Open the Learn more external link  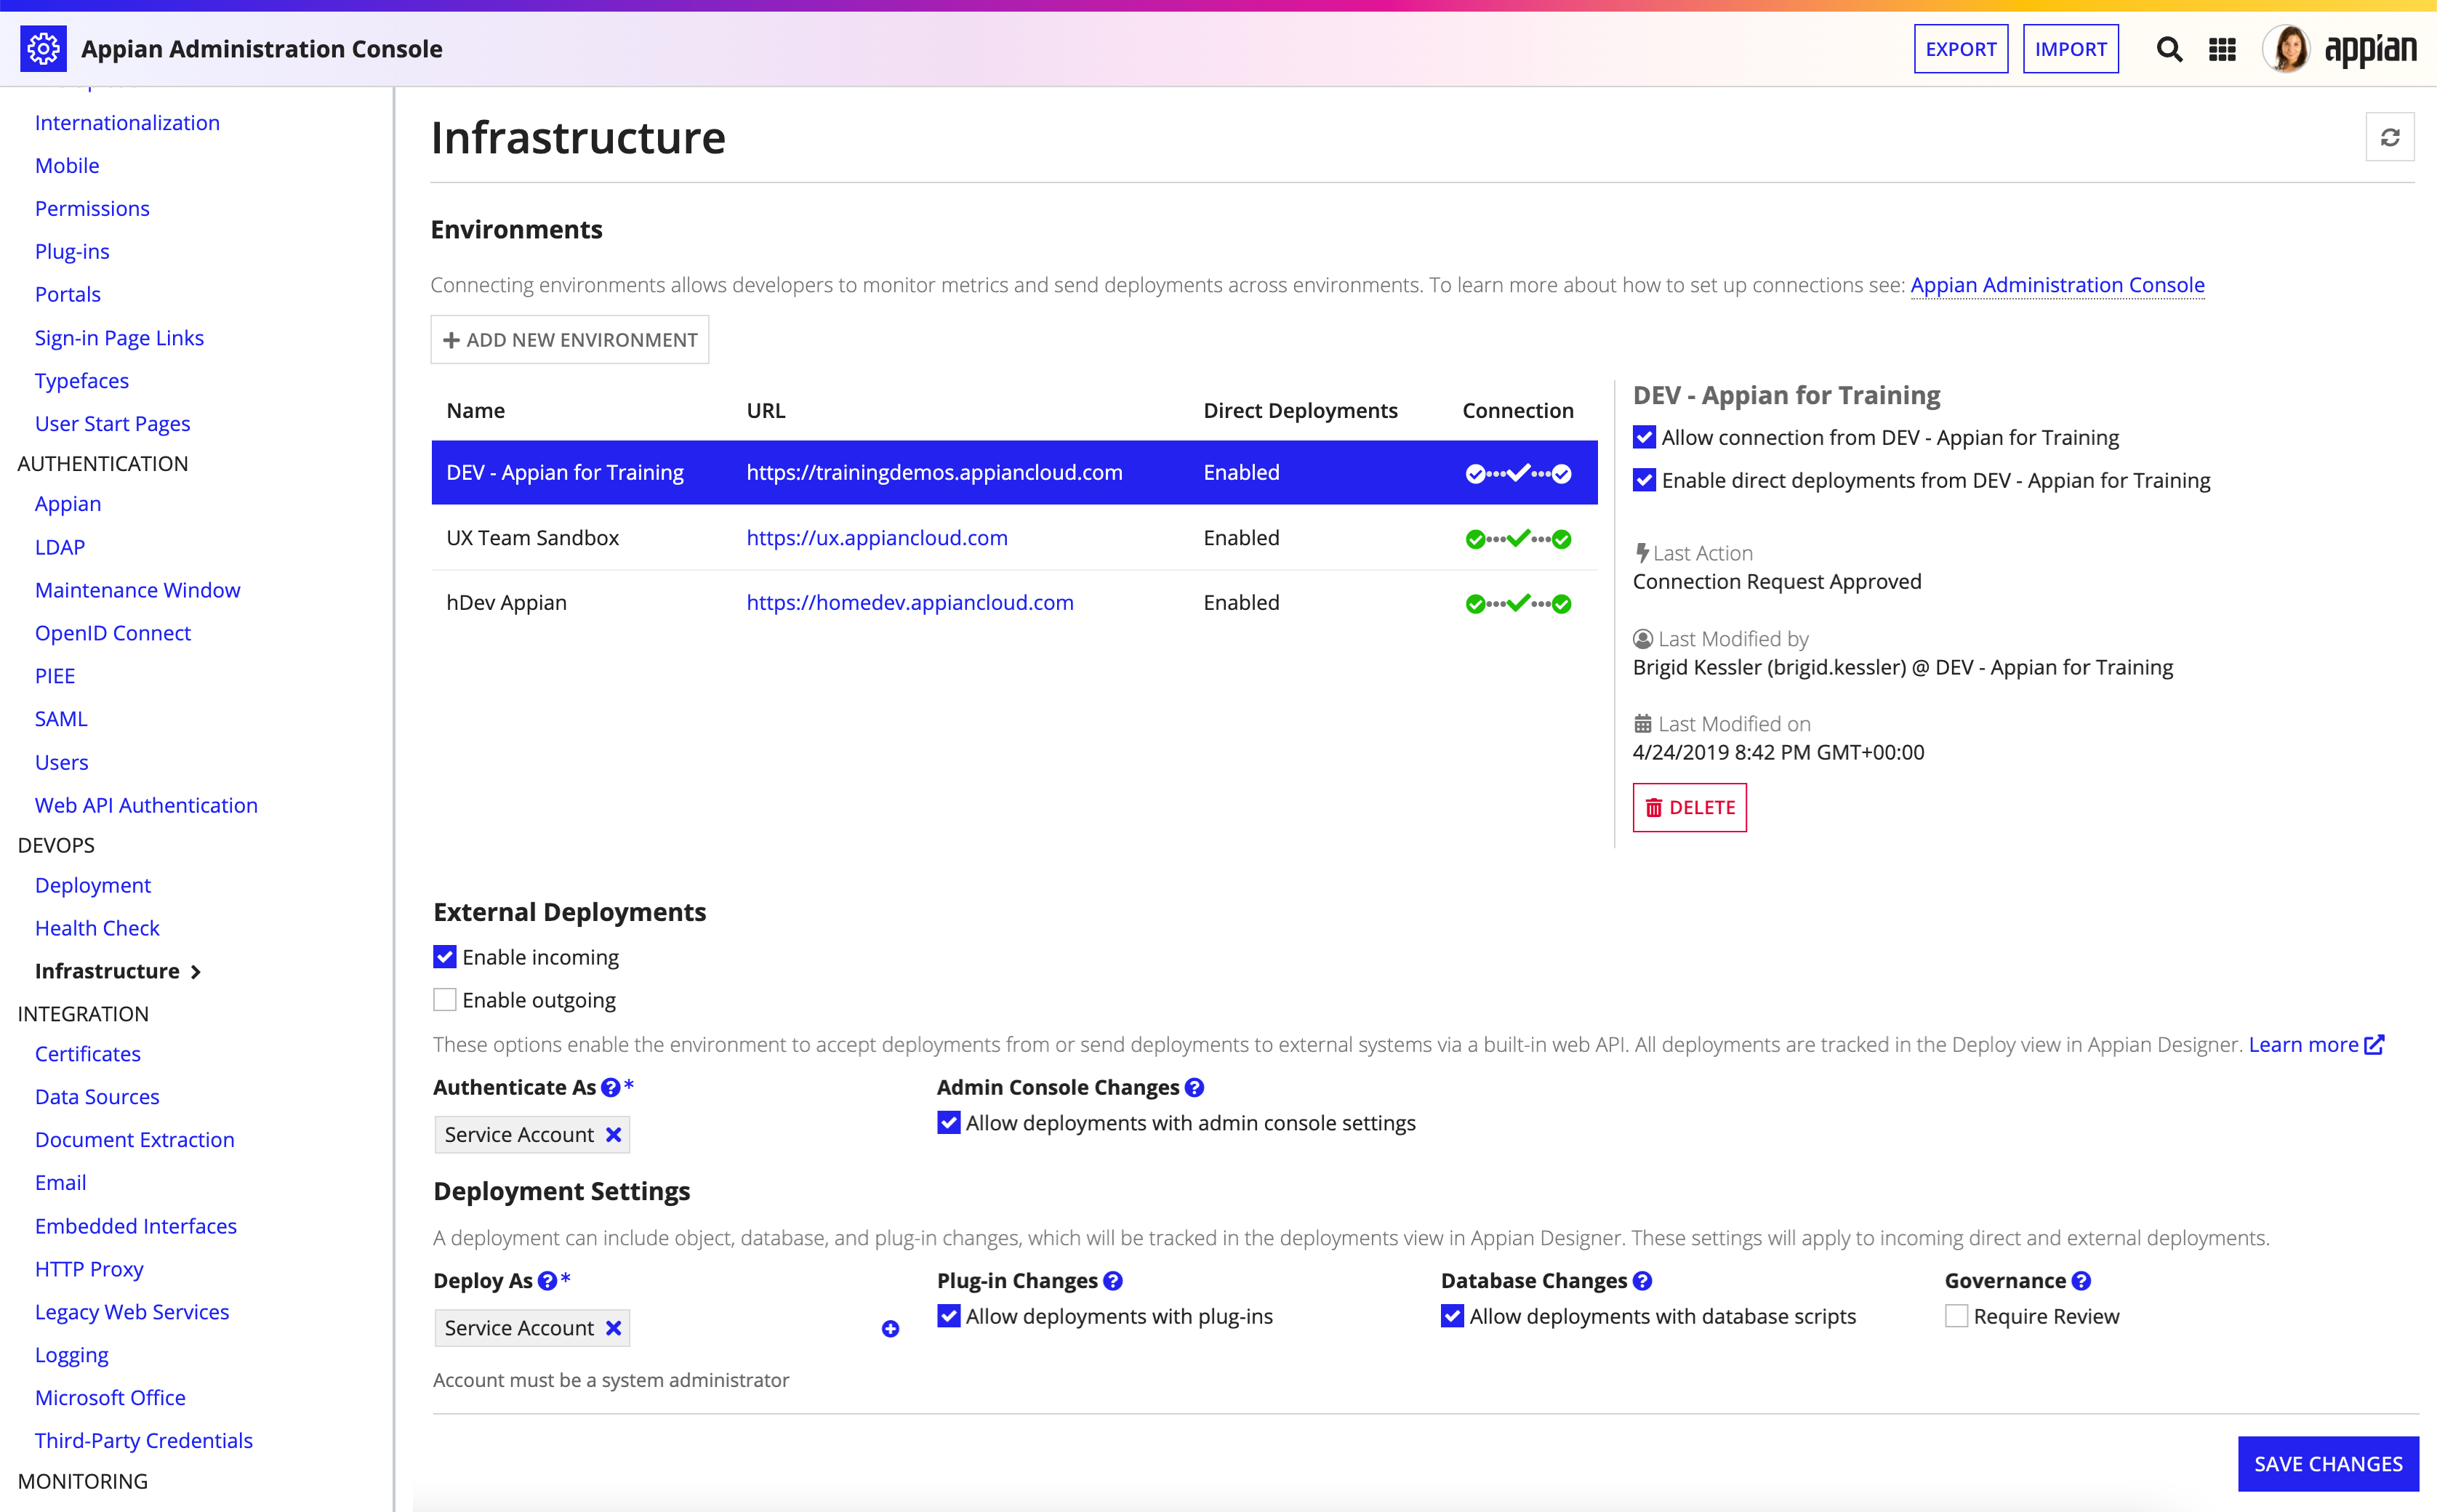click(x=2316, y=1045)
